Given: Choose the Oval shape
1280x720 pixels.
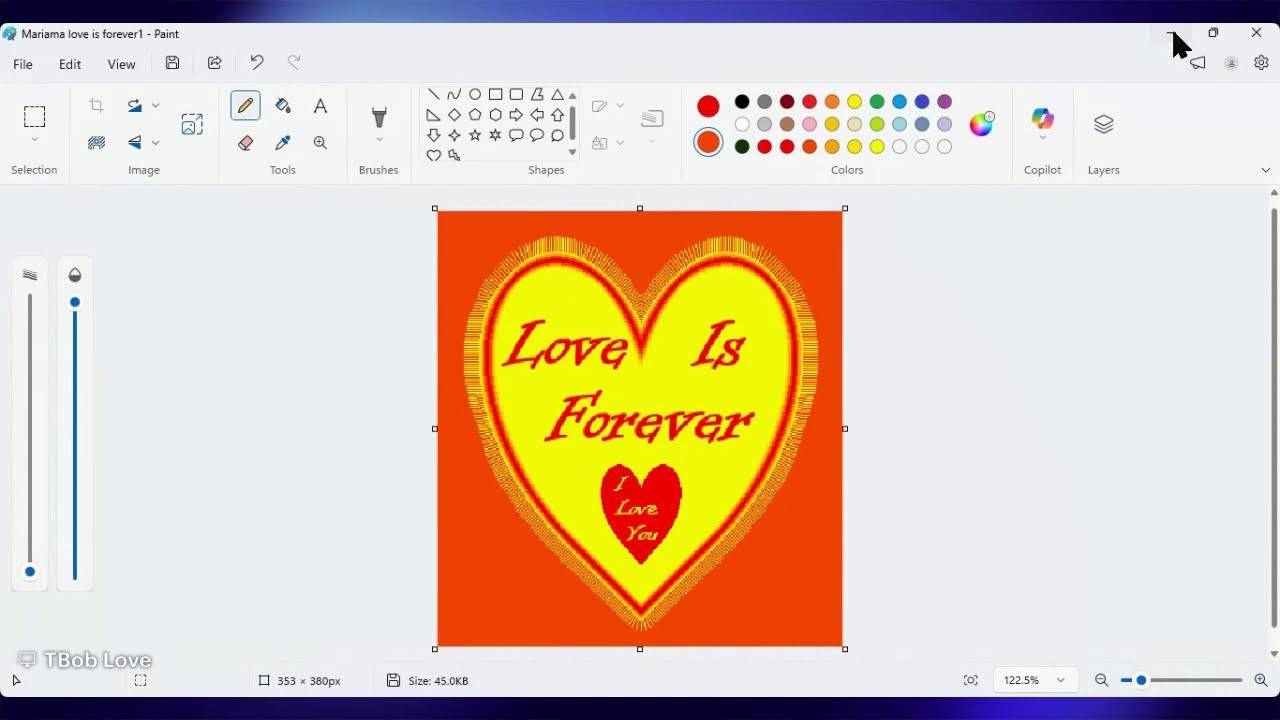Looking at the screenshot, I should coord(475,95).
